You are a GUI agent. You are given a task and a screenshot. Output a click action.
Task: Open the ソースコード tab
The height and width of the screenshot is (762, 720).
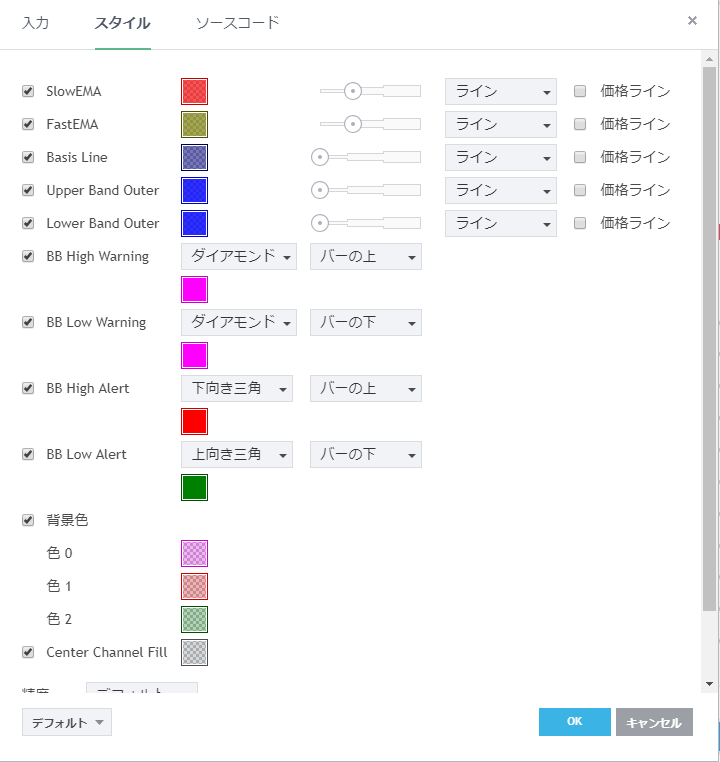click(x=237, y=22)
